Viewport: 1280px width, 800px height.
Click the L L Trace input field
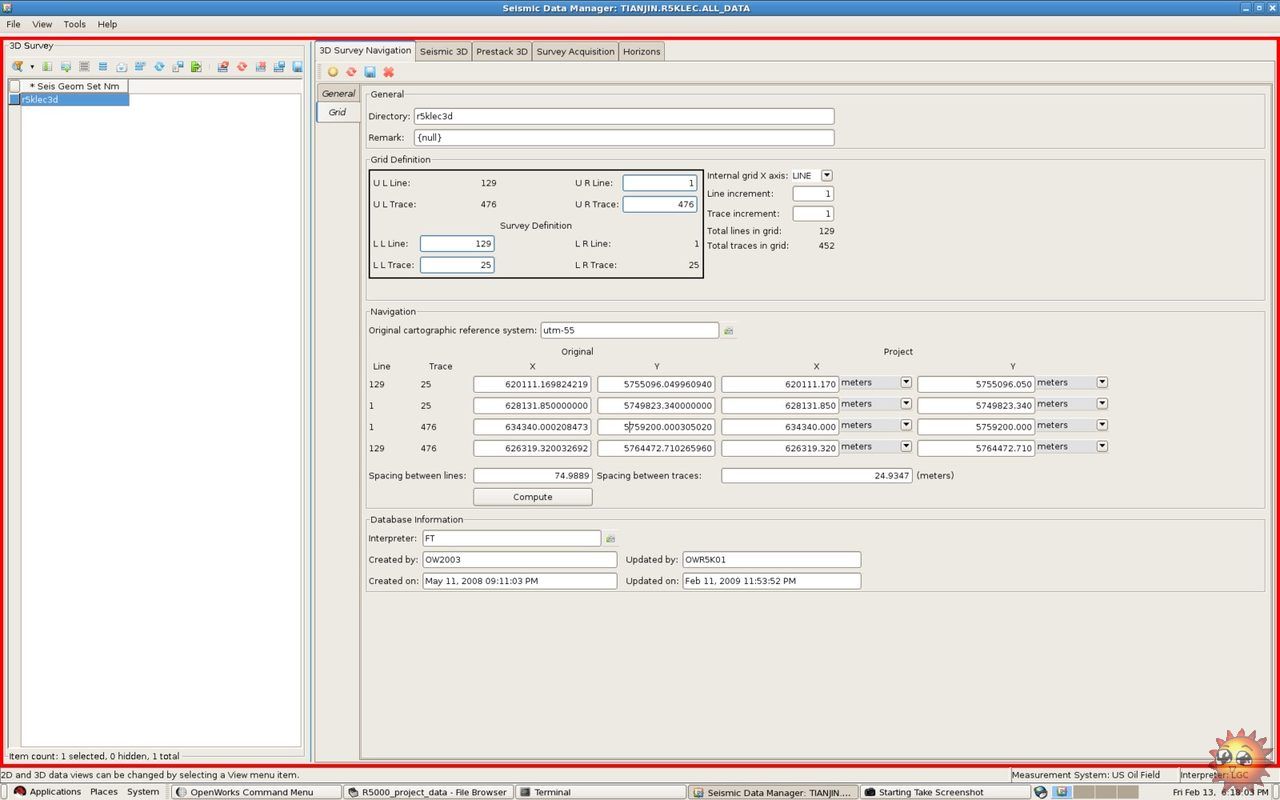point(457,265)
